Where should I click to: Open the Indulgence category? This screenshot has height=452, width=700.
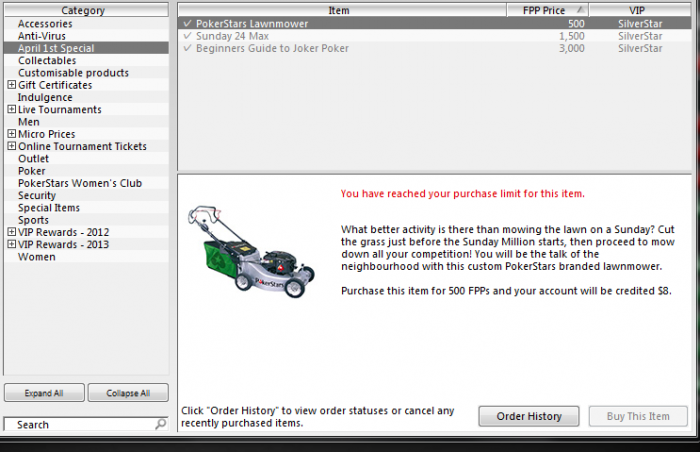(45, 97)
